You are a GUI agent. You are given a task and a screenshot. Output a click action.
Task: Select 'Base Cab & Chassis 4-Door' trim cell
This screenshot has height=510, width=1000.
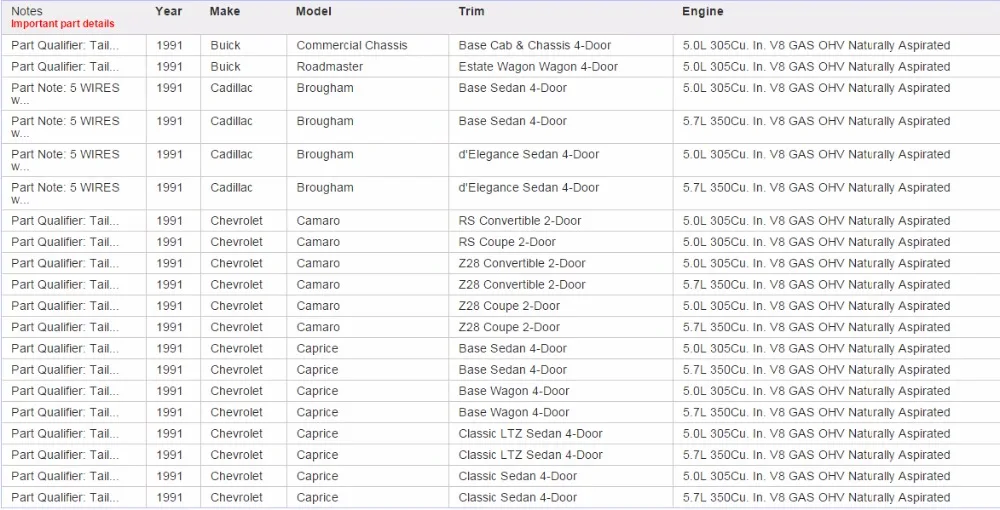click(534, 45)
